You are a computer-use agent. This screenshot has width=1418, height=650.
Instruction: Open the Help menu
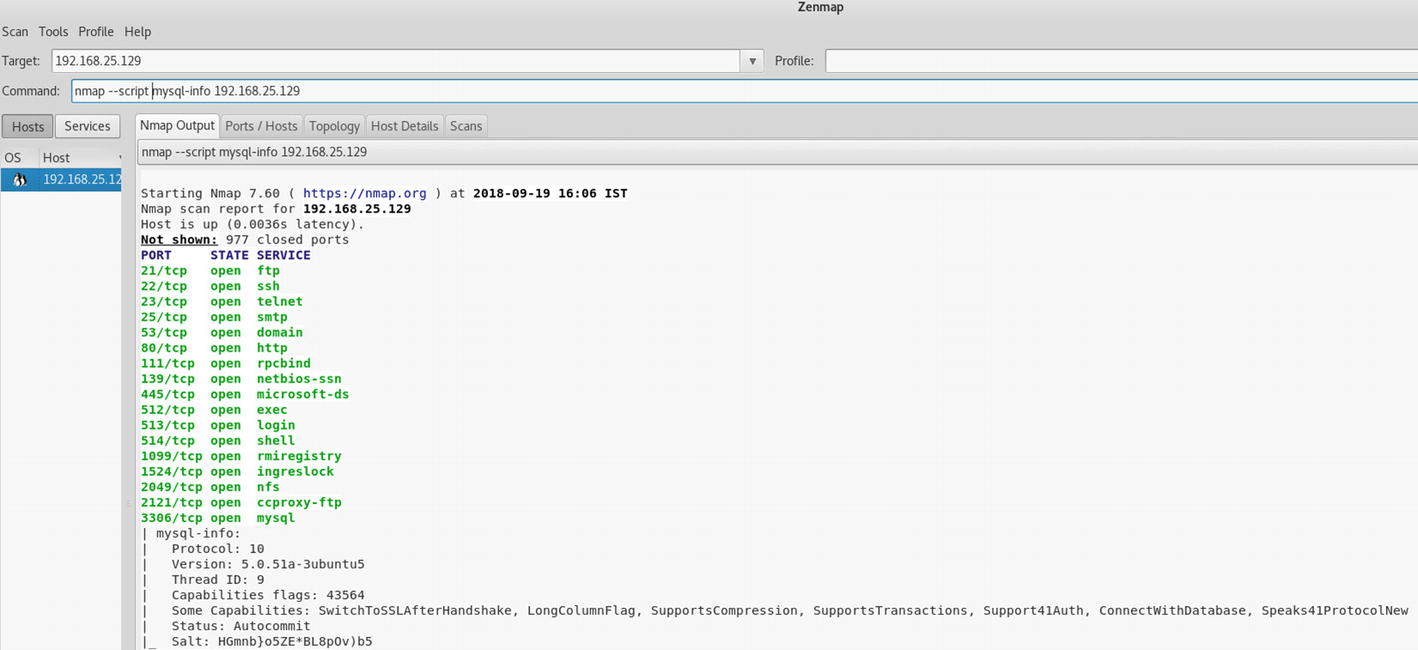(x=137, y=31)
